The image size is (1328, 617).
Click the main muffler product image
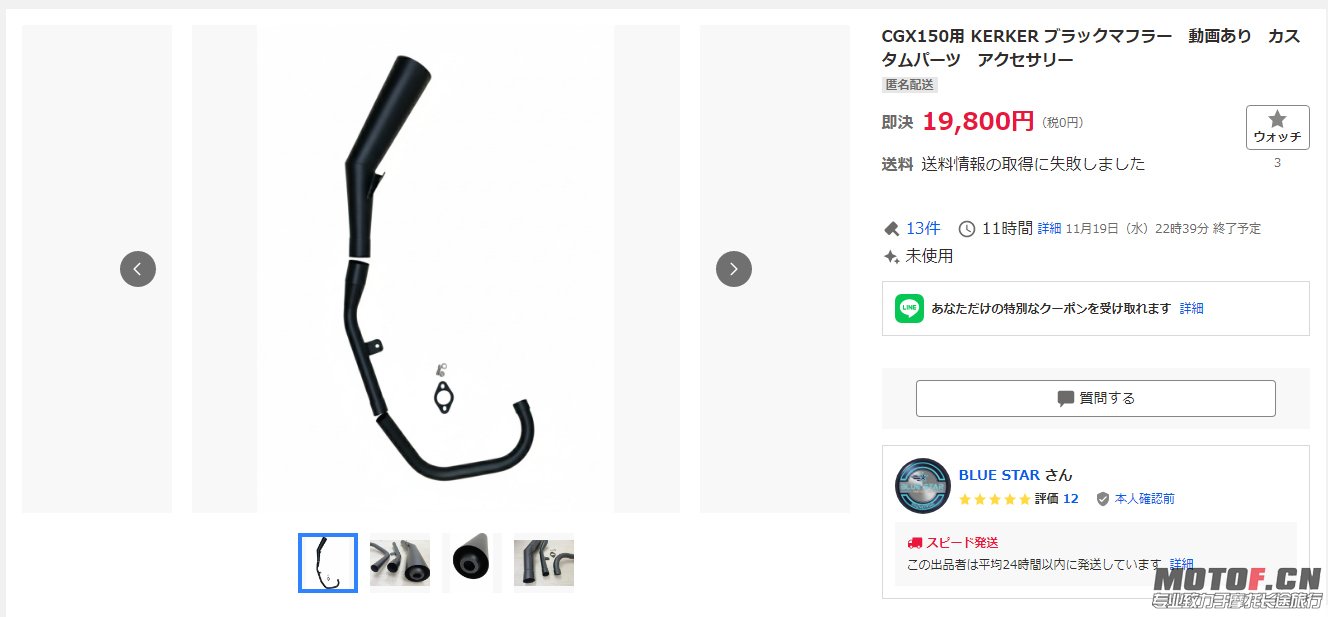tap(435, 269)
